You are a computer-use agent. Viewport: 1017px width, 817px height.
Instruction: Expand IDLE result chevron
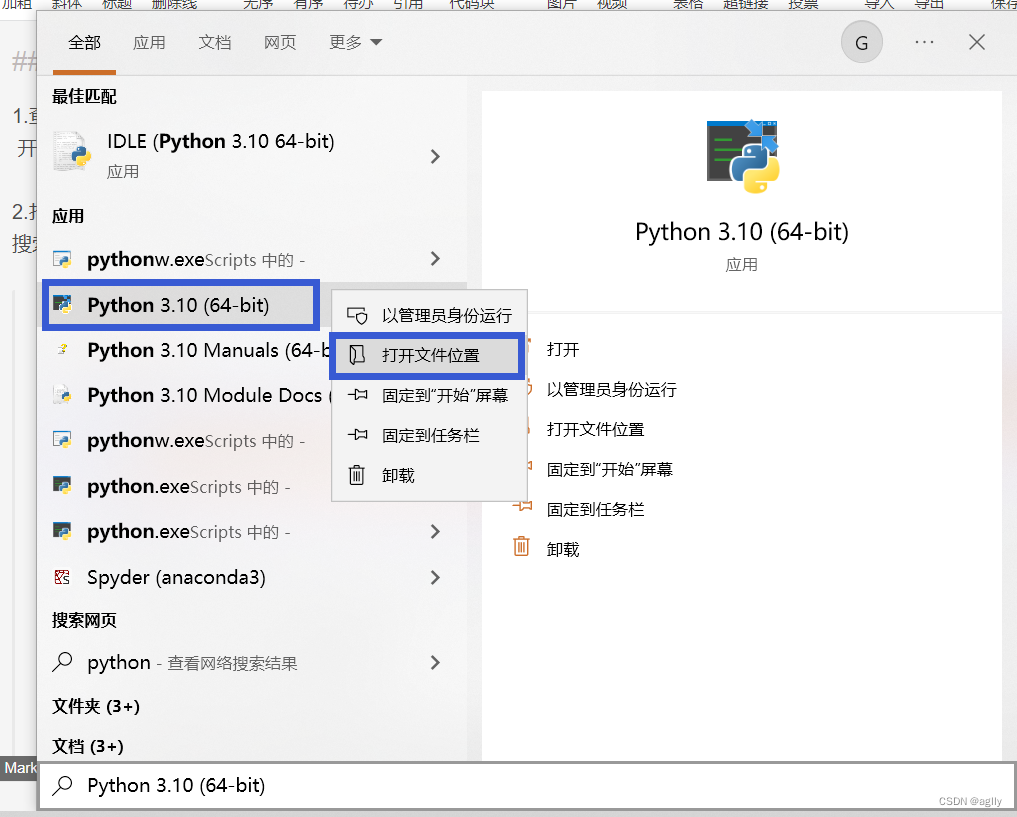pos(435,156)
